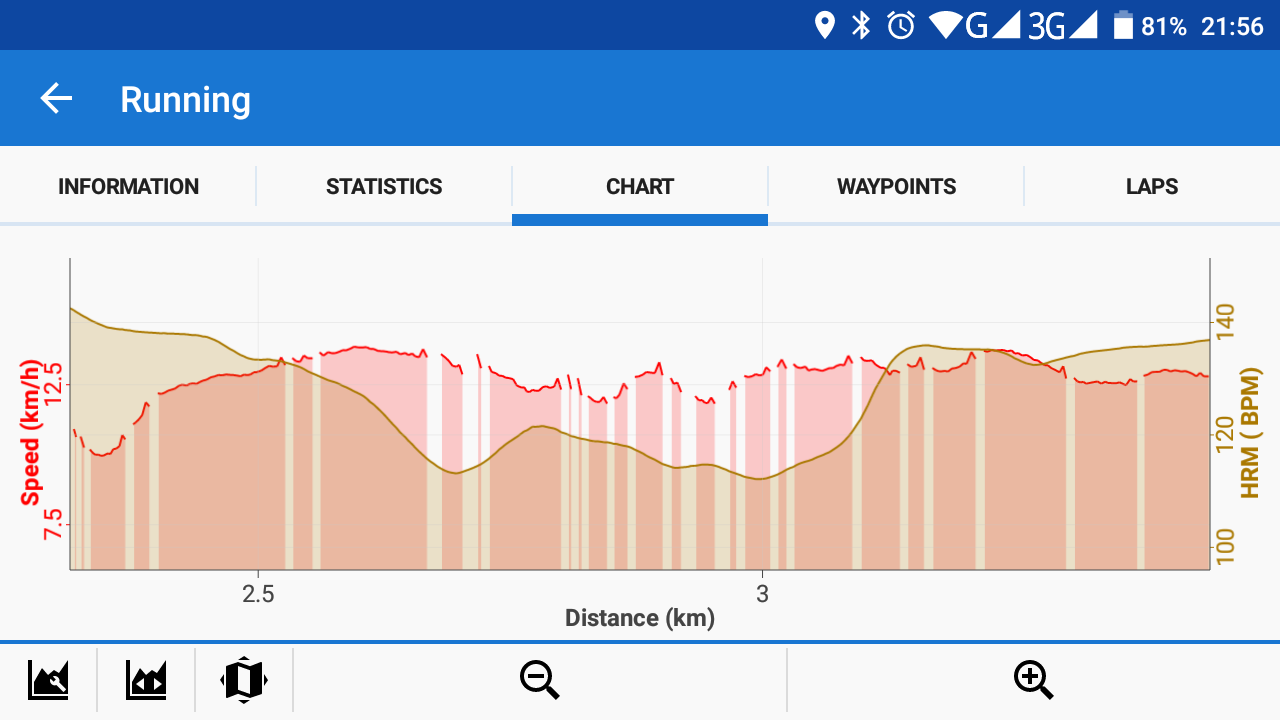Tap the map pan icon
The image size is (1280, 720).
coord(244,680)
